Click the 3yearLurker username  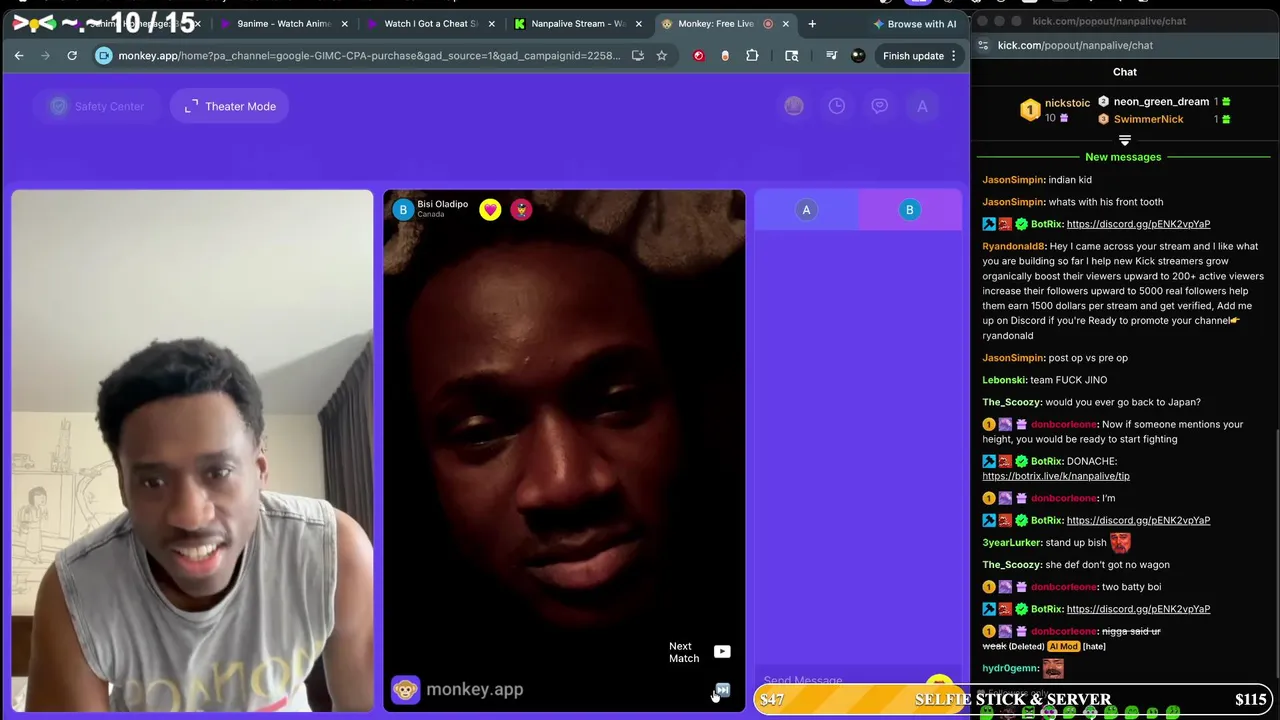pos(1012,543)
